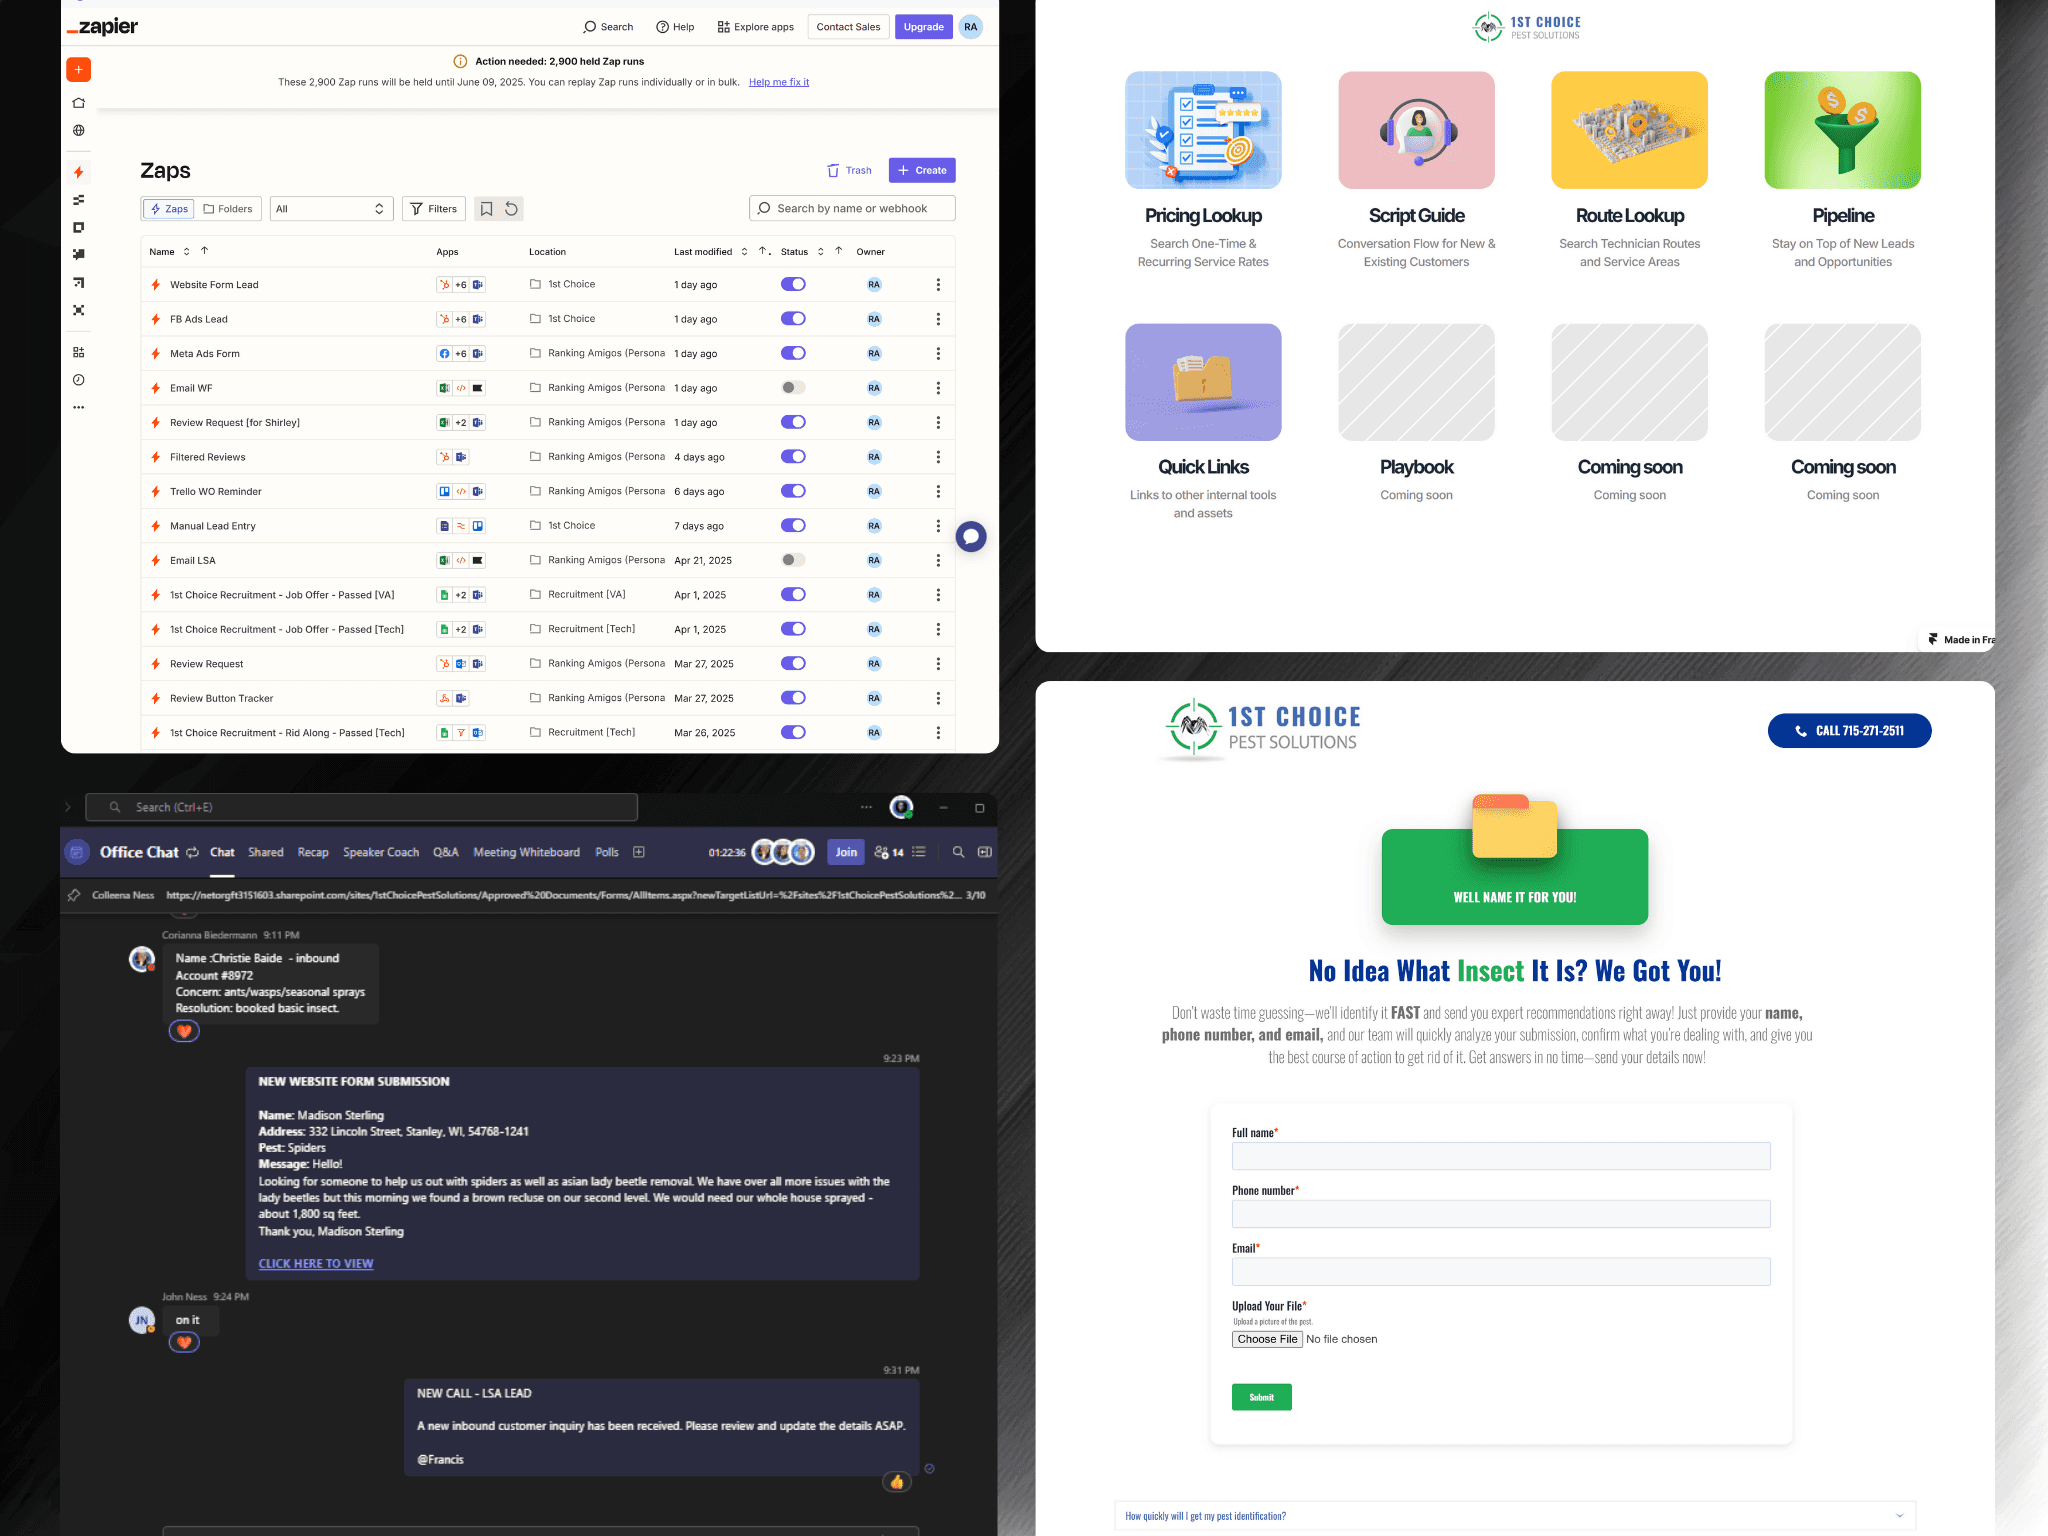Open the Recap tab in Office Chat
Viewport: 2048px width, 1536px height.
click(x=313, y=852)
